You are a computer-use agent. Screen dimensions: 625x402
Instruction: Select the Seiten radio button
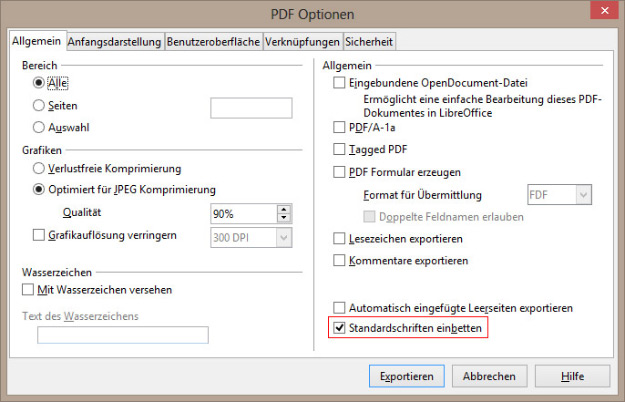(x=38, y=106)
